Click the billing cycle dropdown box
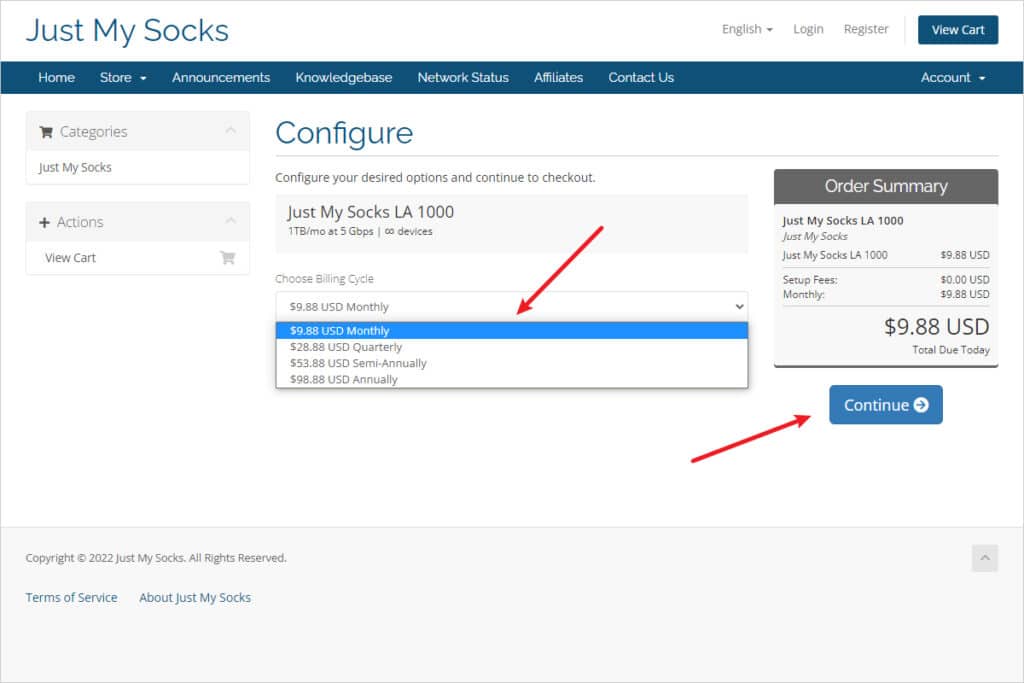Image resolution: width=1024 pixels, height=683 pixels. [512, 306]
